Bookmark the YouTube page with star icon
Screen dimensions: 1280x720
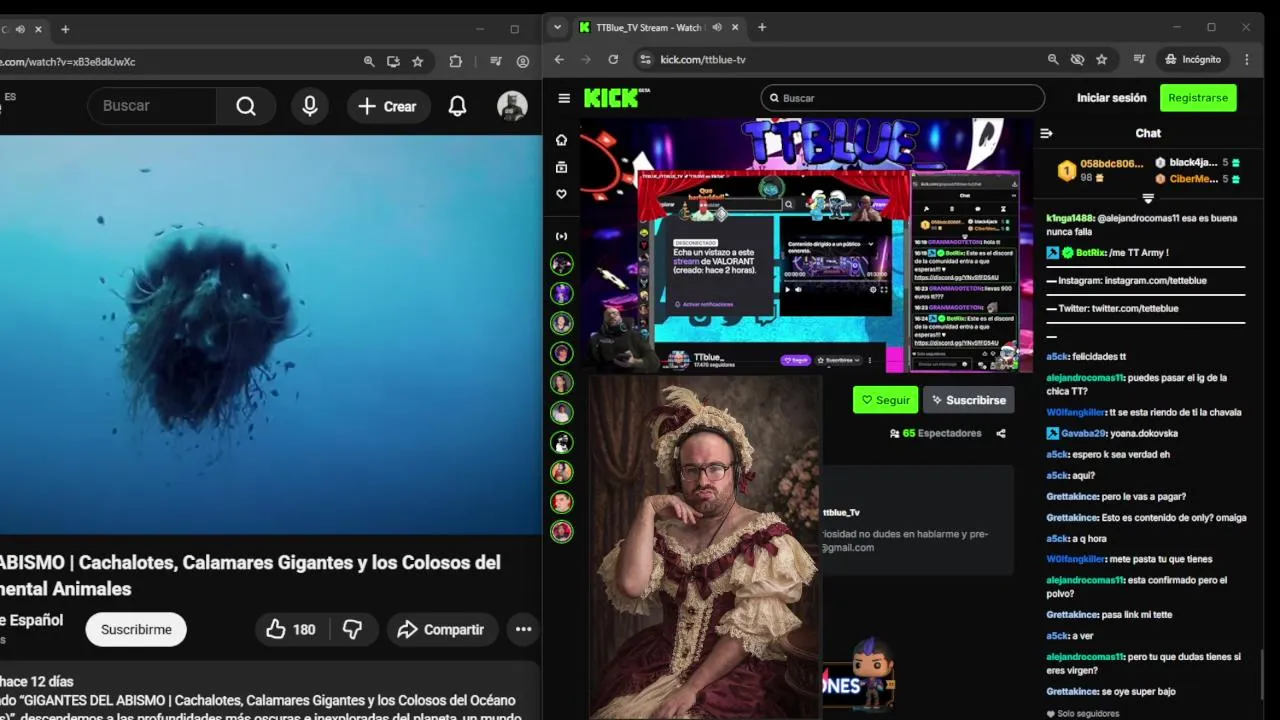click(x=418, y=62)
